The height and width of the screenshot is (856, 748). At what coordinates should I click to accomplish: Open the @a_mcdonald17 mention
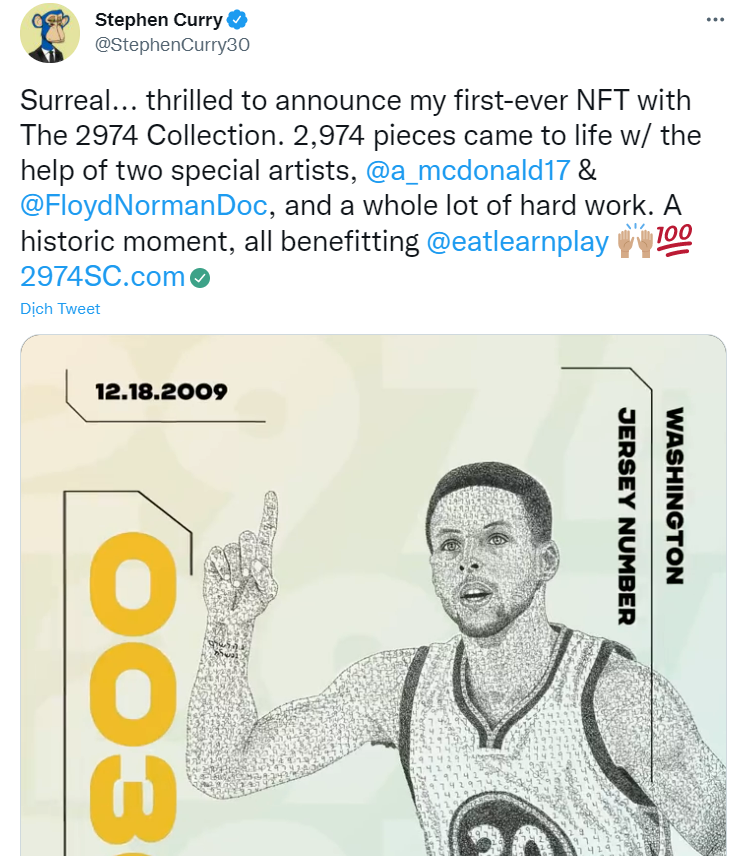coord(469,172)
